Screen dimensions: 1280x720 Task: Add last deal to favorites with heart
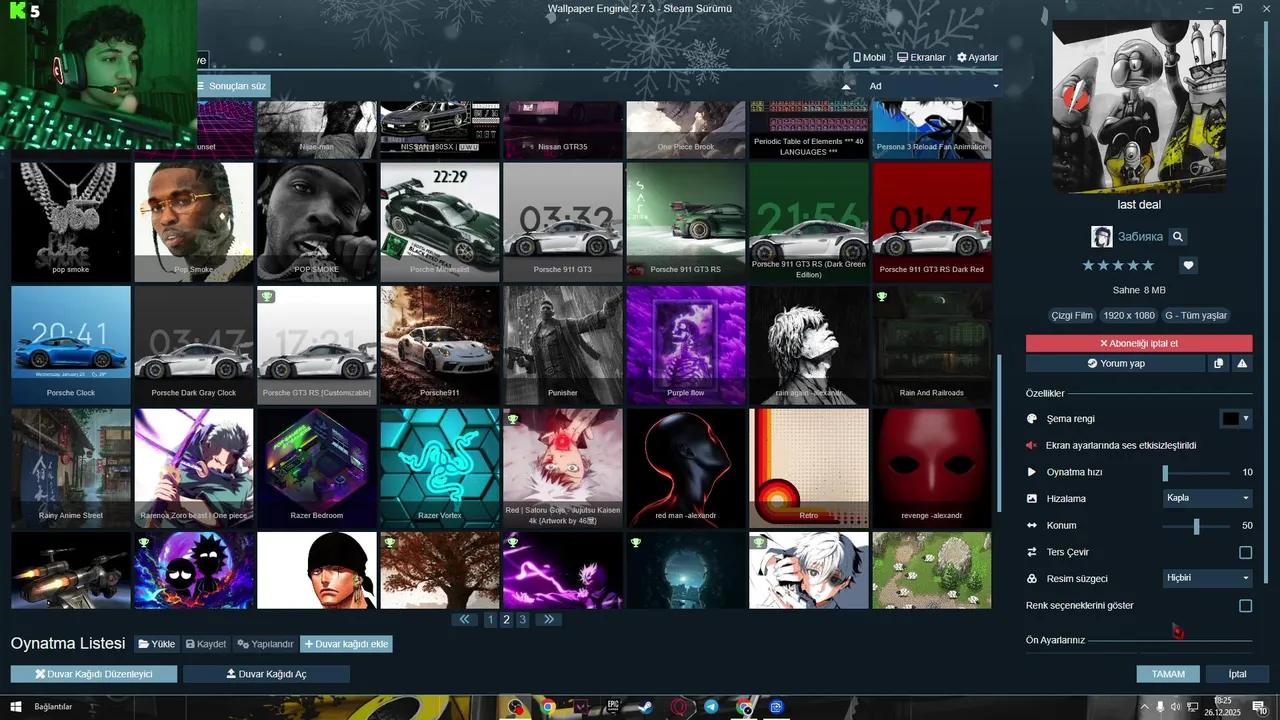[x=1188, y=265]
